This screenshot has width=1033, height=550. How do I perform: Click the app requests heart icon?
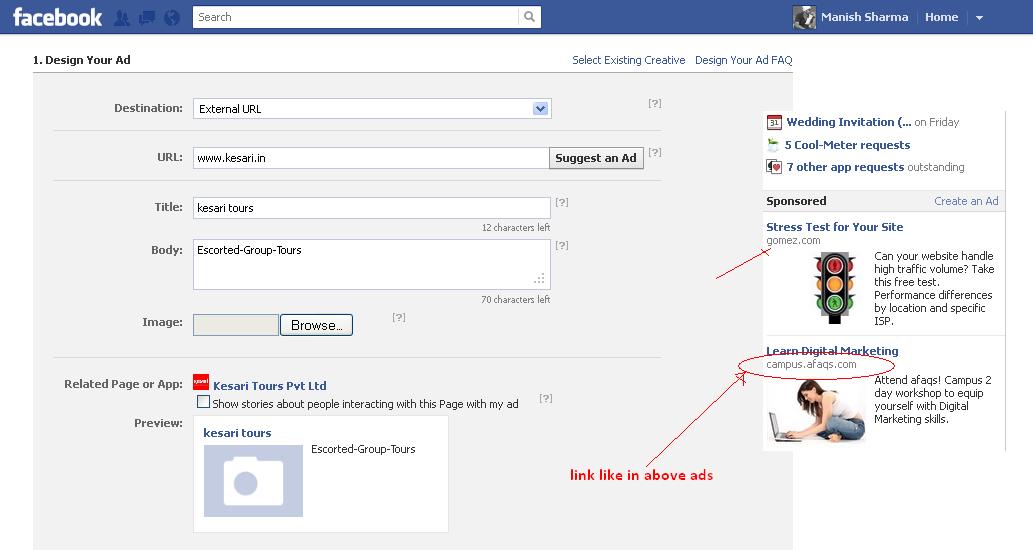point(774,167)
